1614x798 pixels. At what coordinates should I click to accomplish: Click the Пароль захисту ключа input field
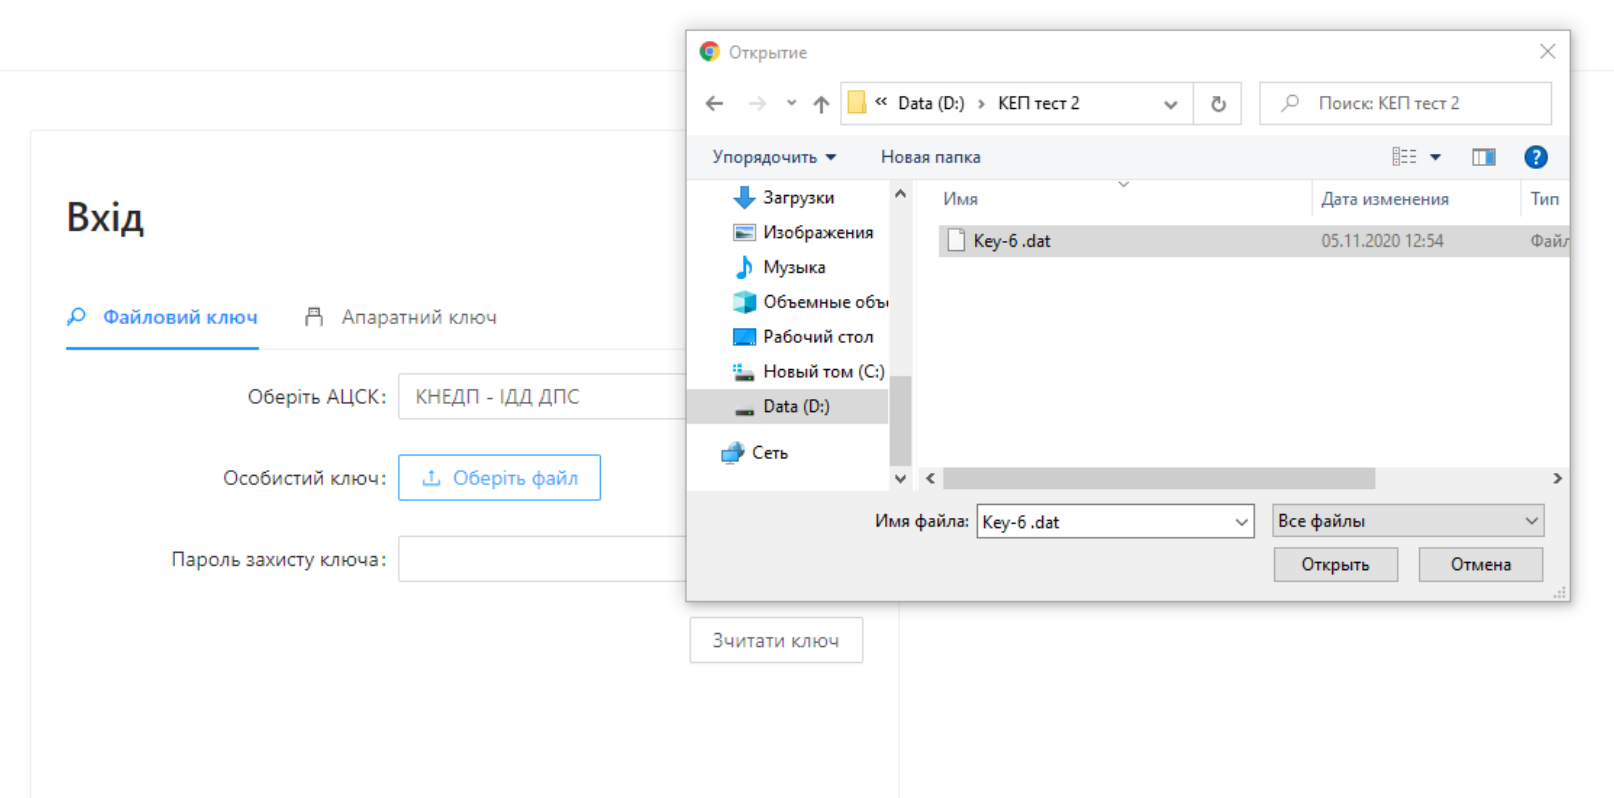click(542, 559)
